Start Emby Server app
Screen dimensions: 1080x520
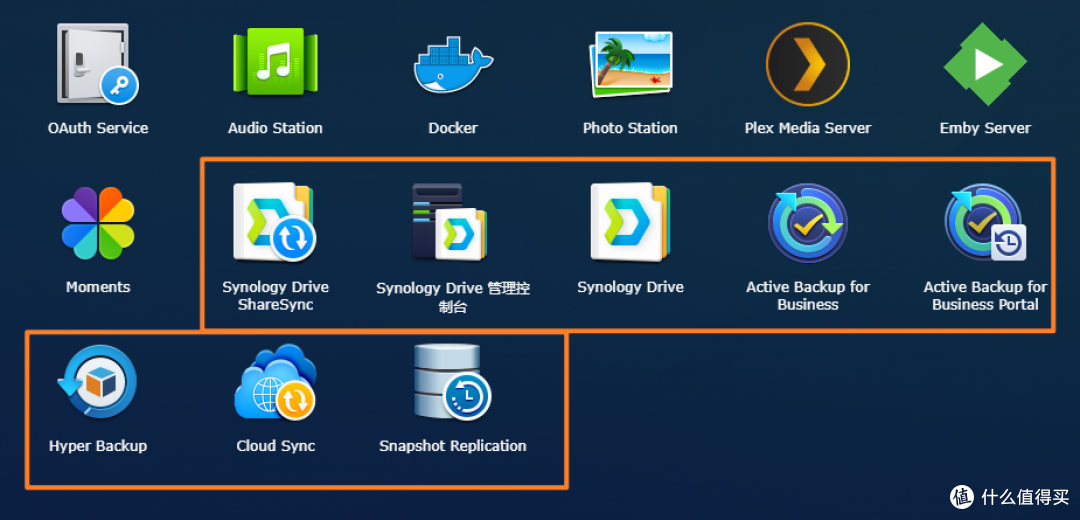(x=985, y=65)
